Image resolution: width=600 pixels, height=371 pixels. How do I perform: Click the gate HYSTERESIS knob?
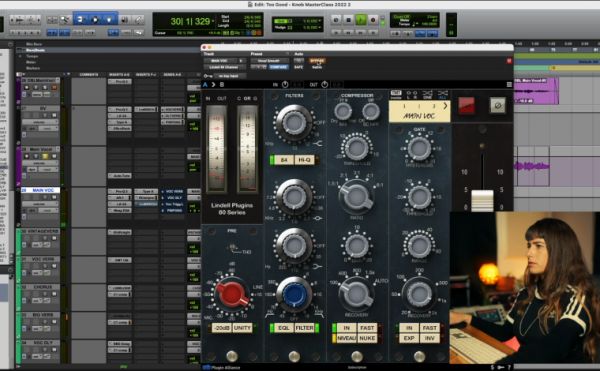click(419, 148)
